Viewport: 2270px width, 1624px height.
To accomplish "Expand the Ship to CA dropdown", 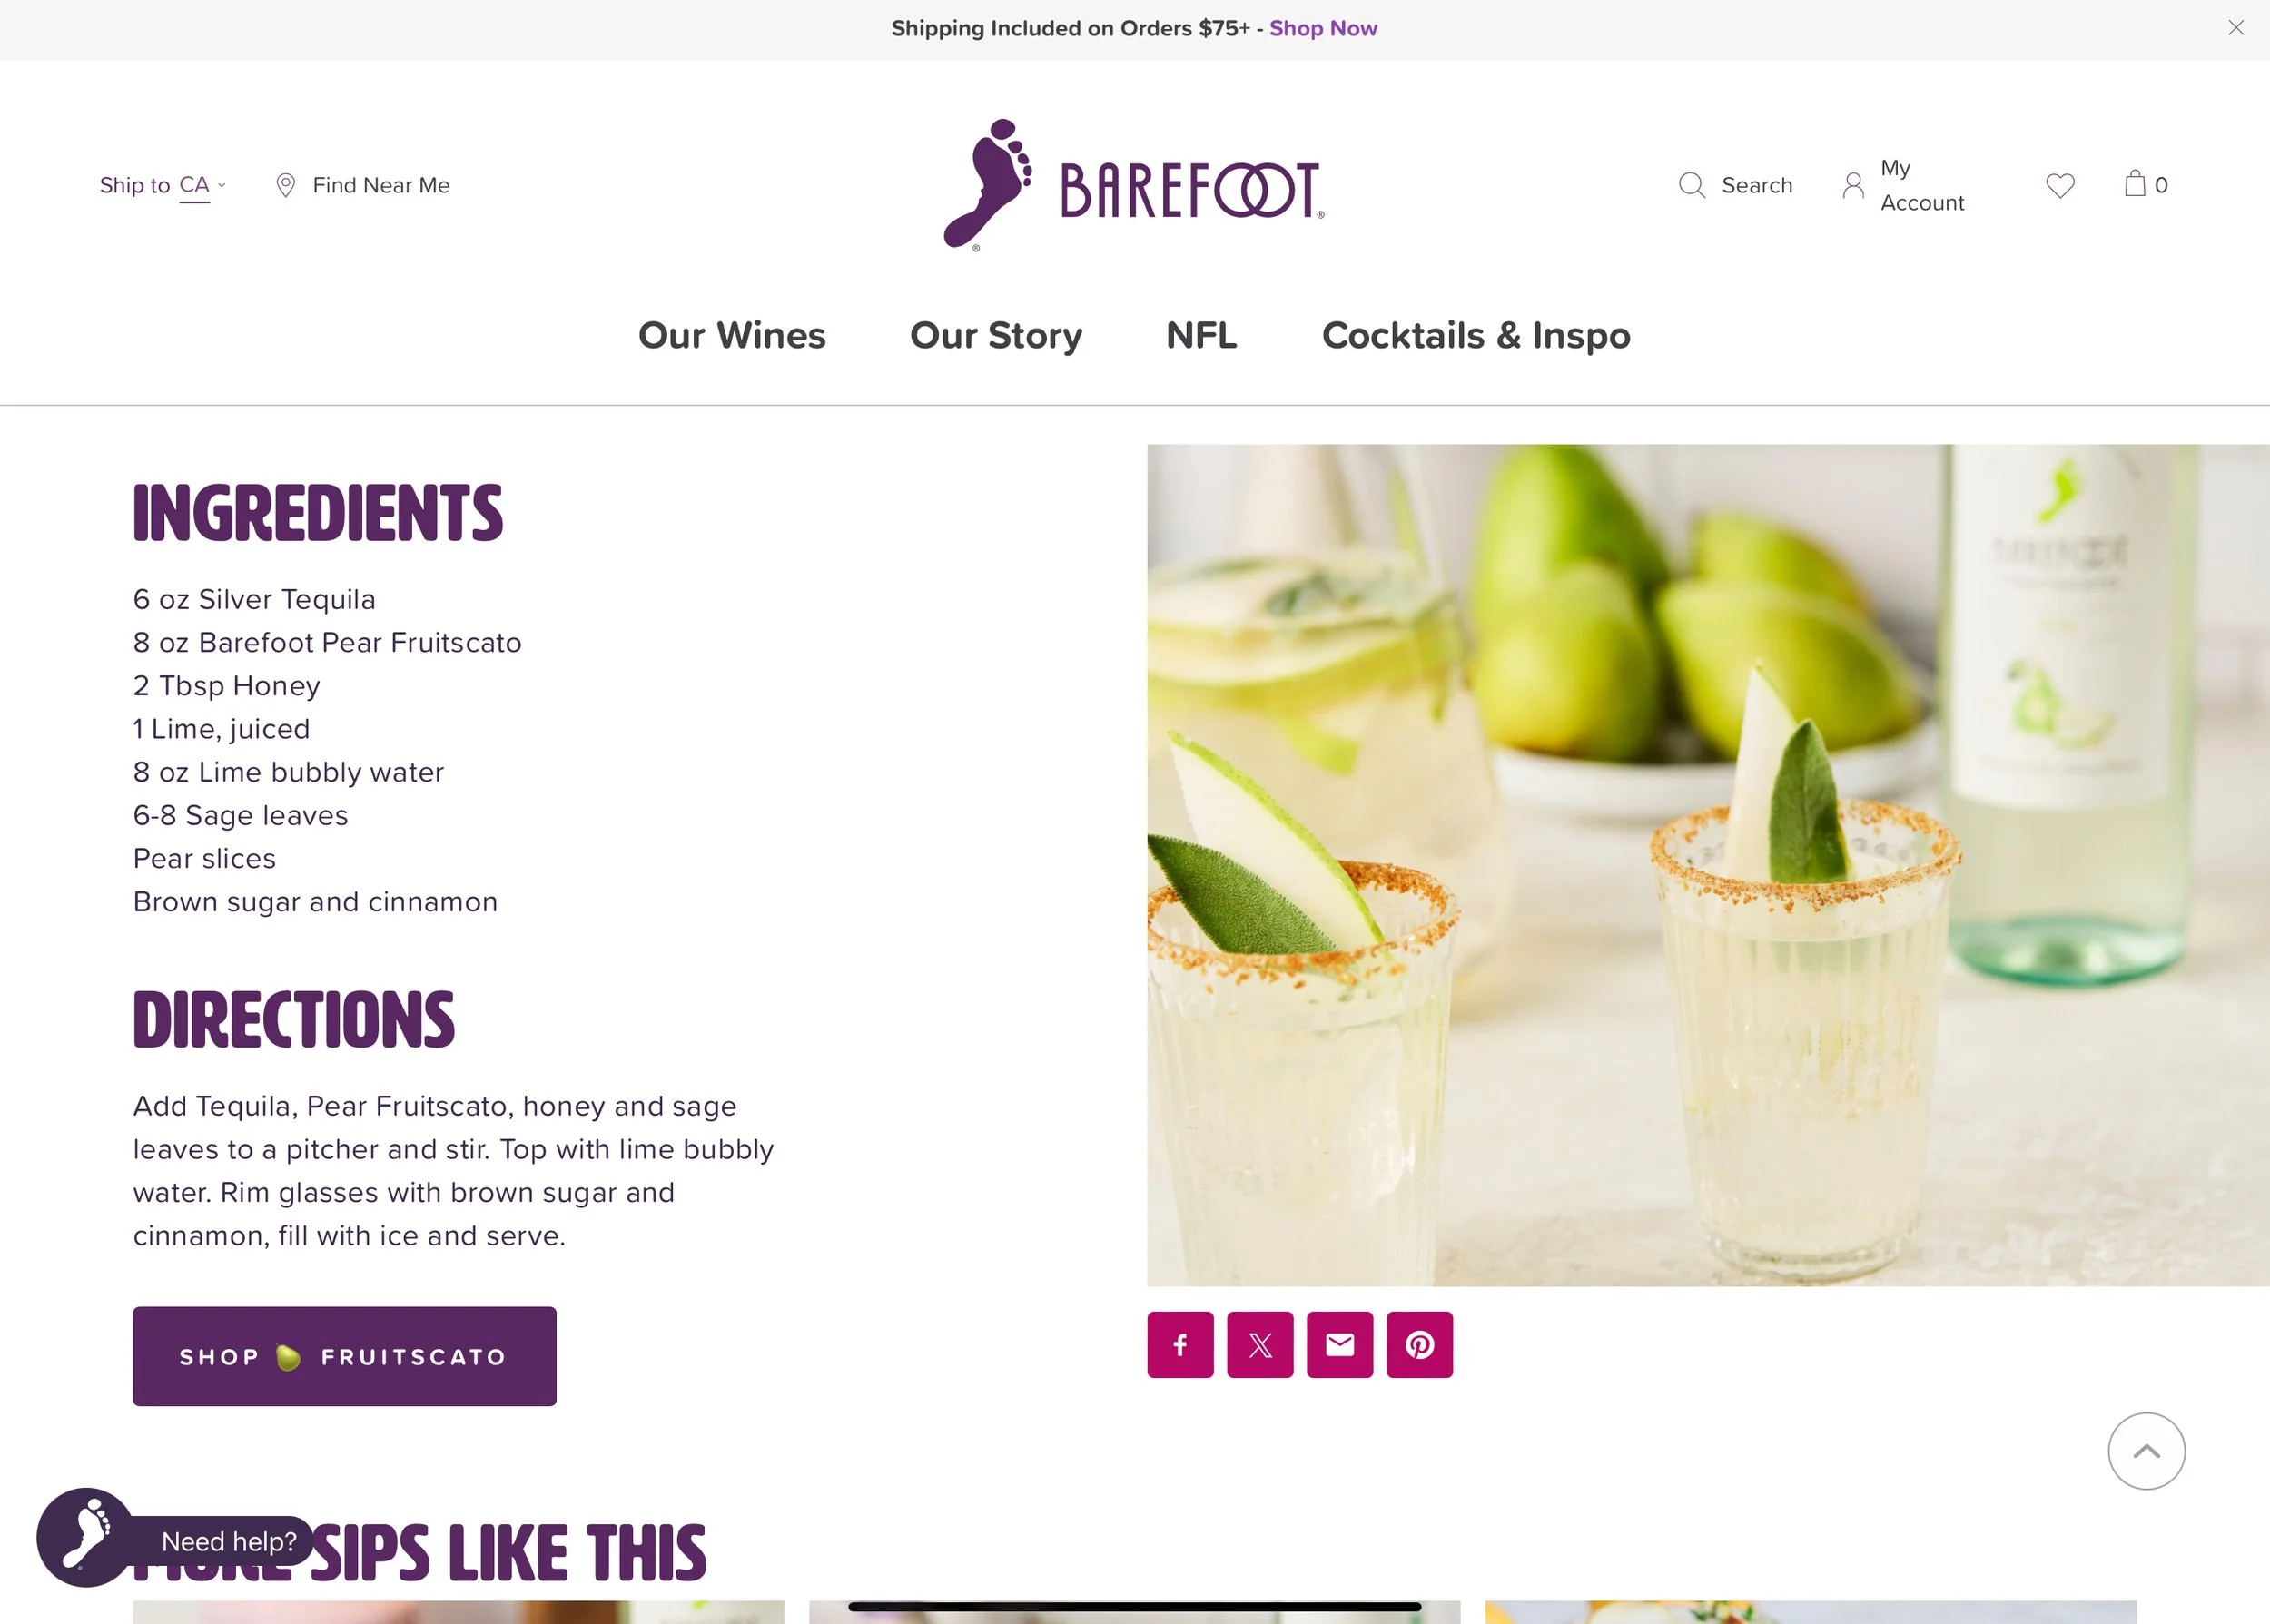I will (x=163, y=185).
